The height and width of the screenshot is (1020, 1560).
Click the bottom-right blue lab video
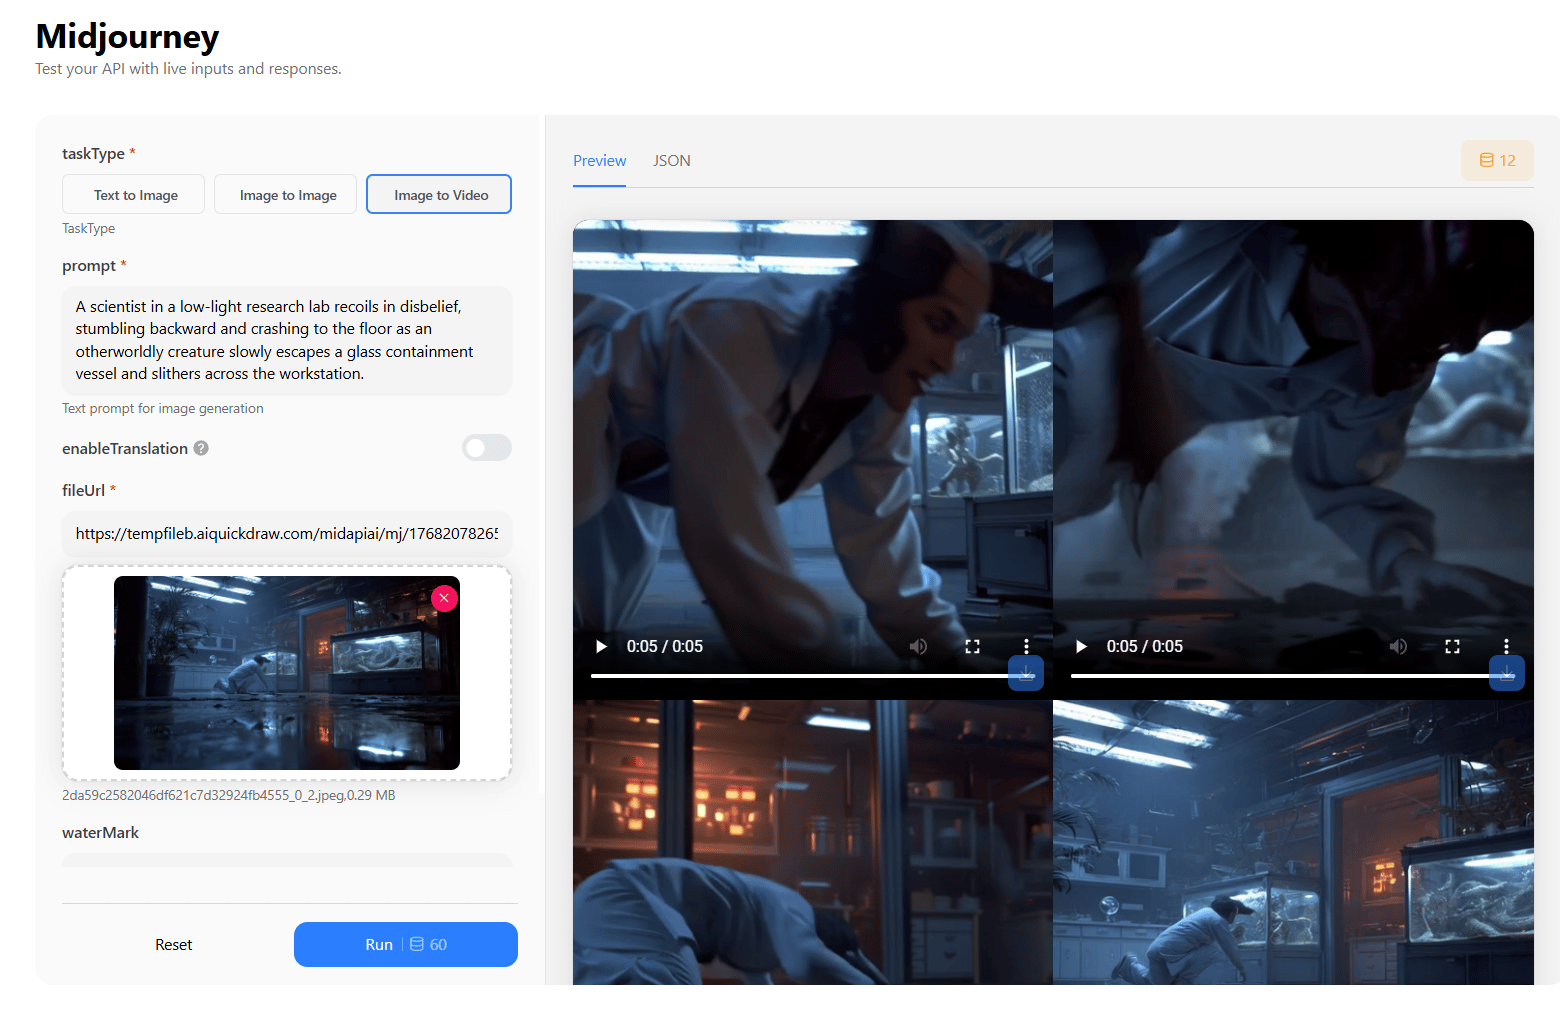1293,842
